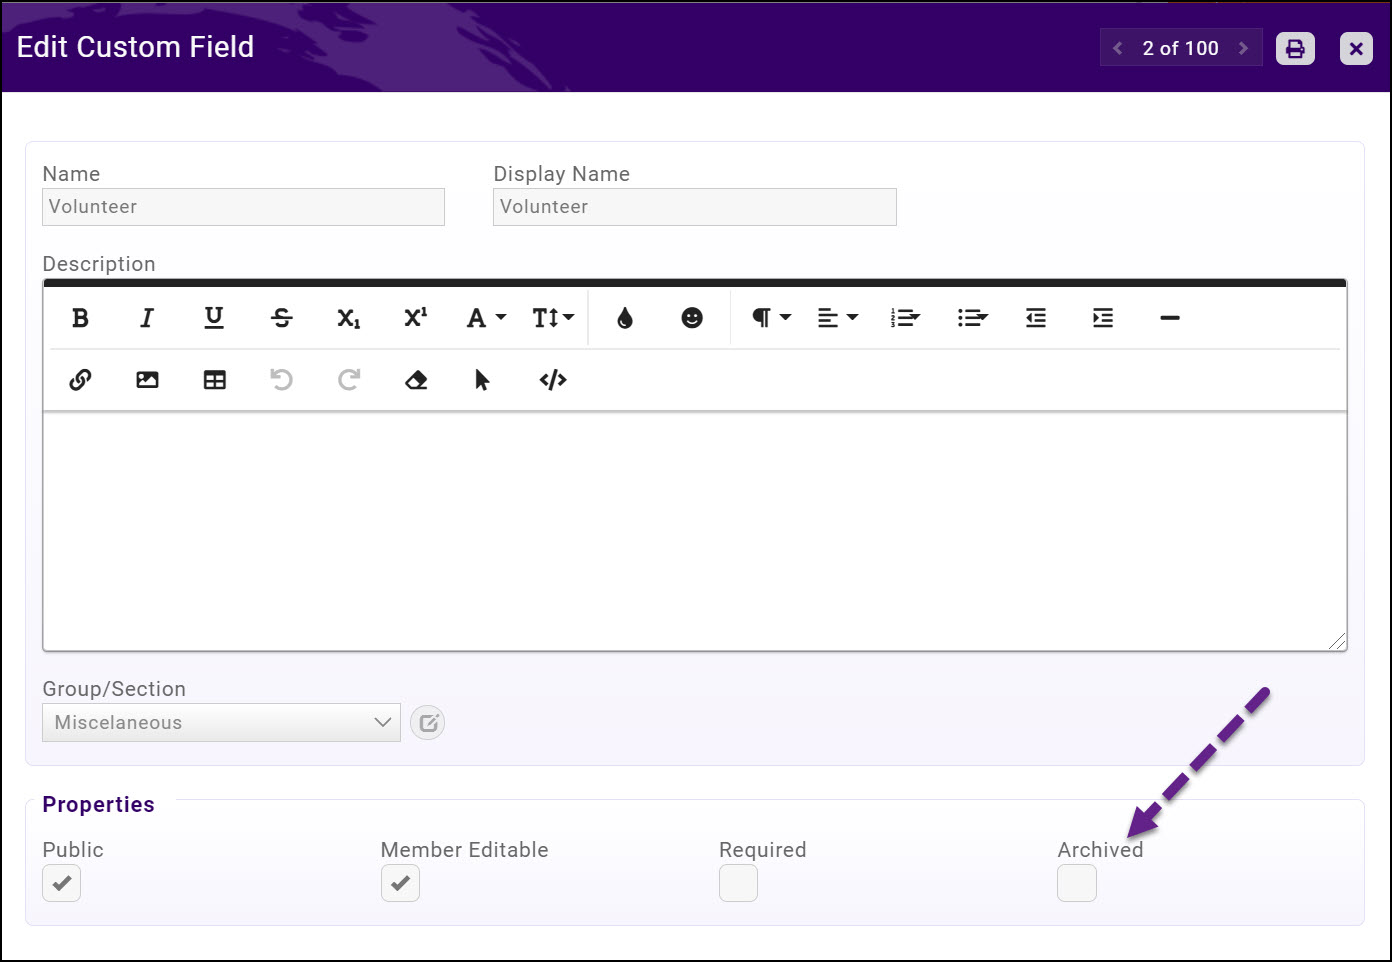Toggle bold formatting in the description editor
Viewport: 1392px width, 962px height.
point(80,318)
